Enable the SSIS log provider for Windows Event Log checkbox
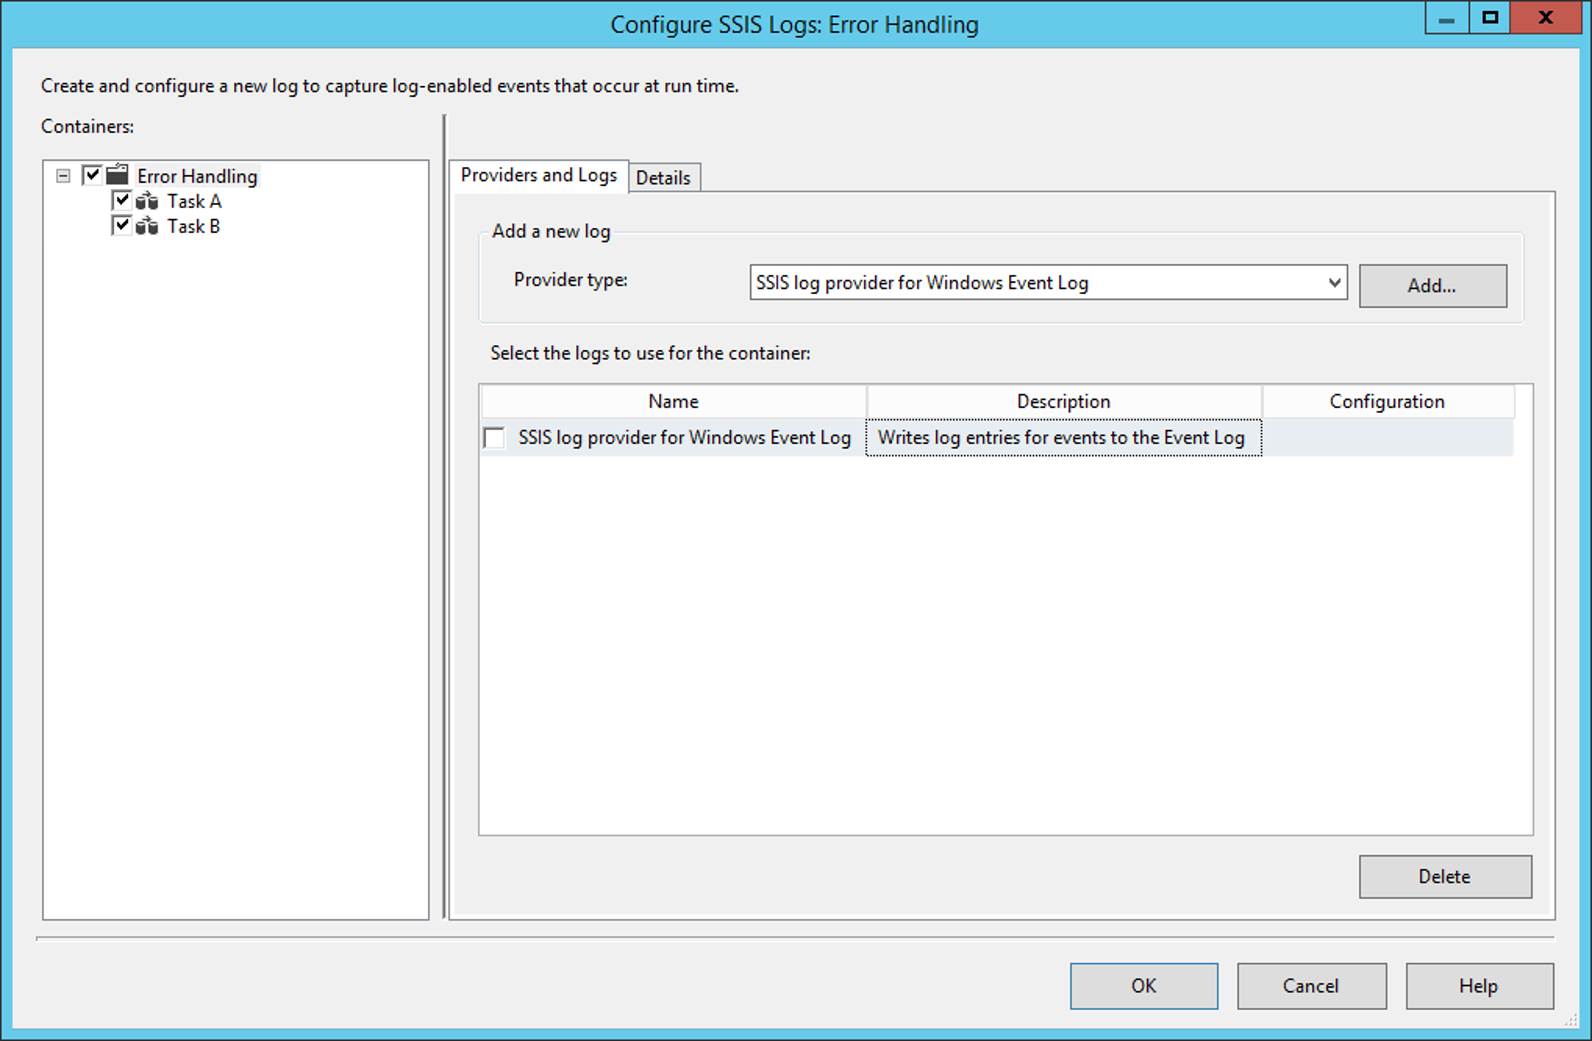Viewport: 1592px width, 1041px height. click(494, 438)
